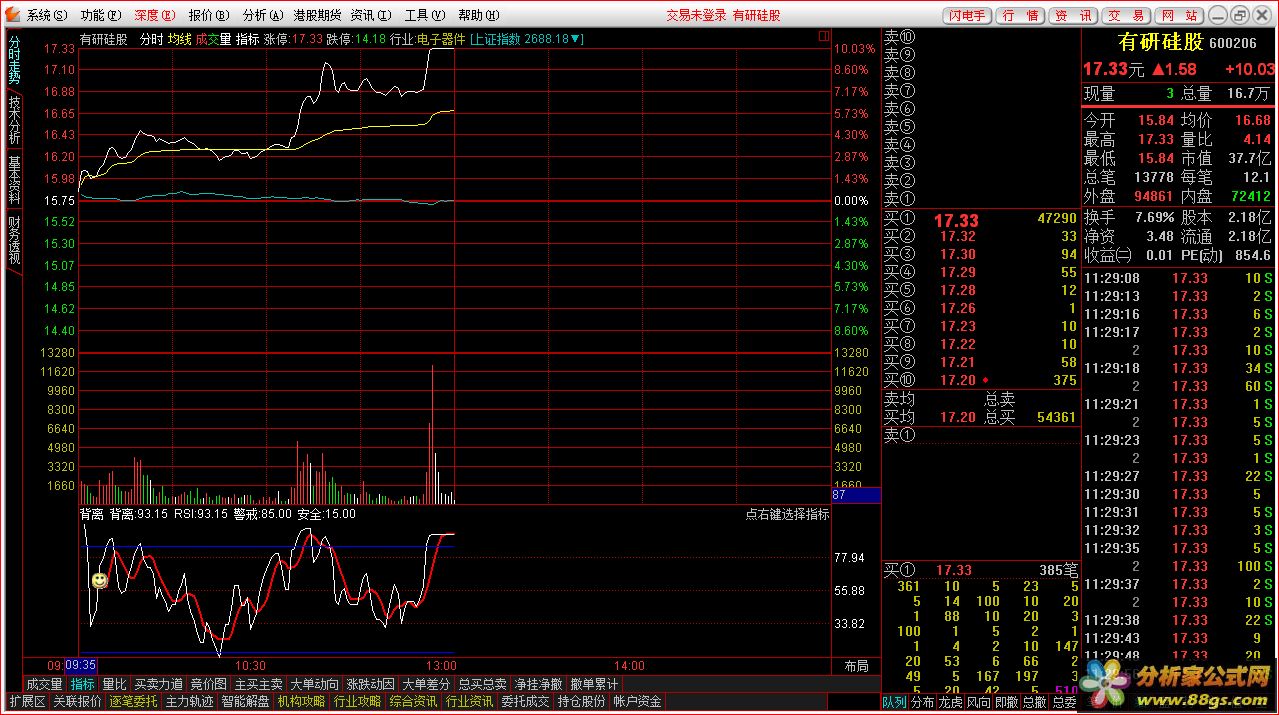Viewport: 1279px width, 715px height.
Task: Open the 功能 menu
Action: (101, 15)
